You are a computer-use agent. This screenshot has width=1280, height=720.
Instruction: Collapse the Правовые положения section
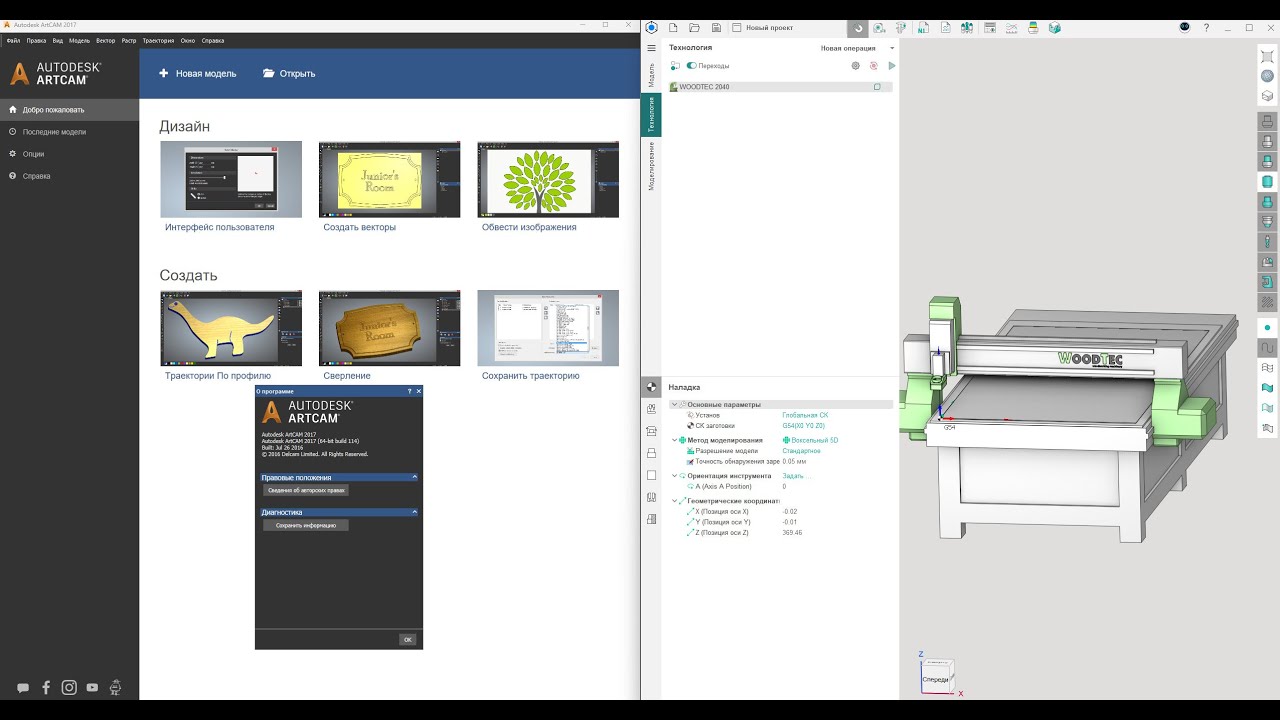(414, 477)
